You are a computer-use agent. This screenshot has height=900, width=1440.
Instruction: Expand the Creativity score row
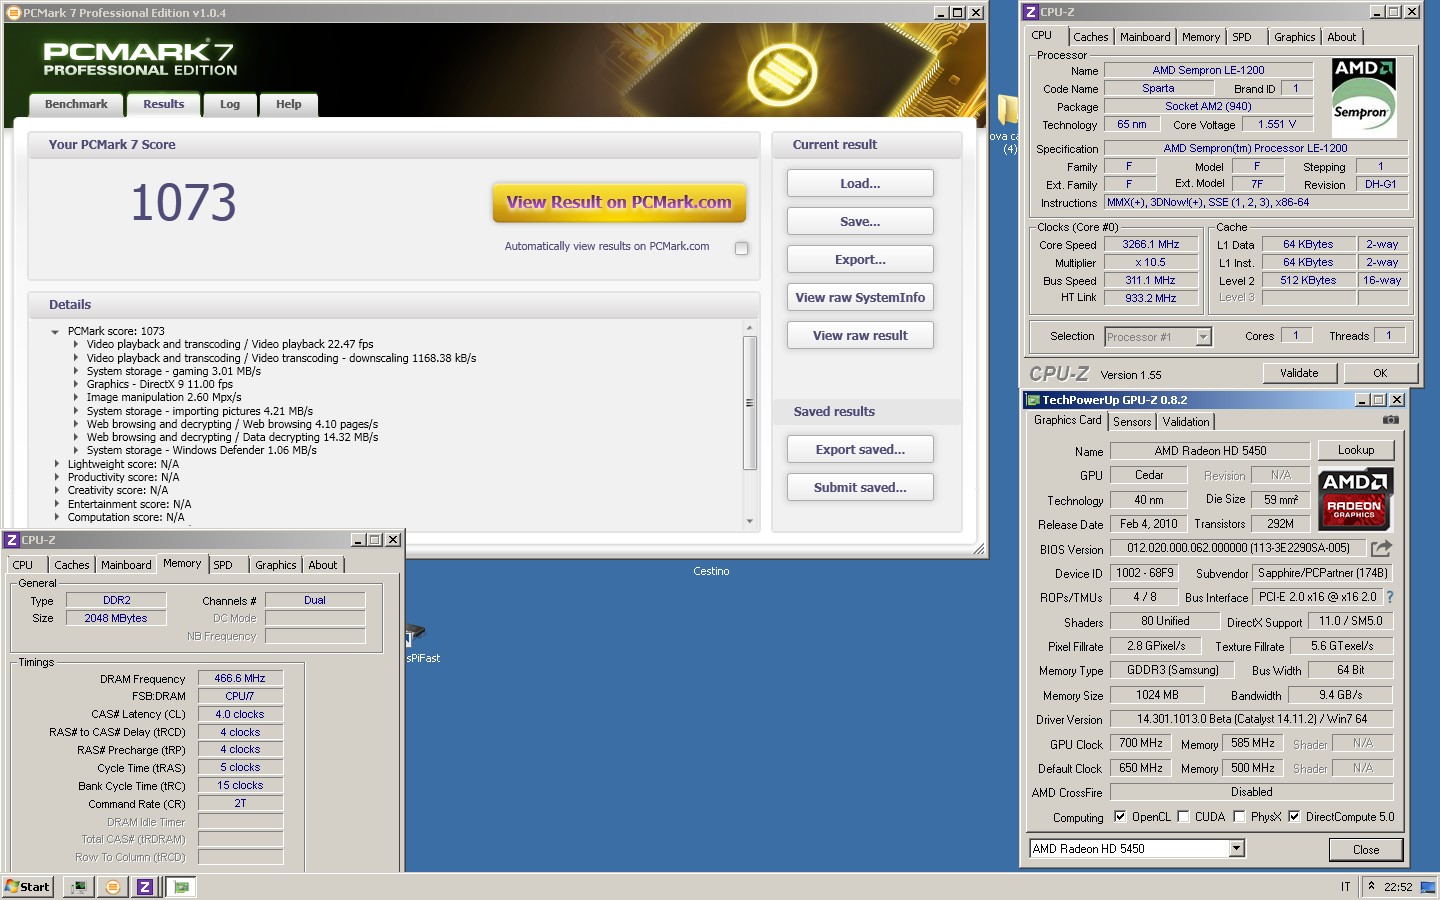(56, 491)
